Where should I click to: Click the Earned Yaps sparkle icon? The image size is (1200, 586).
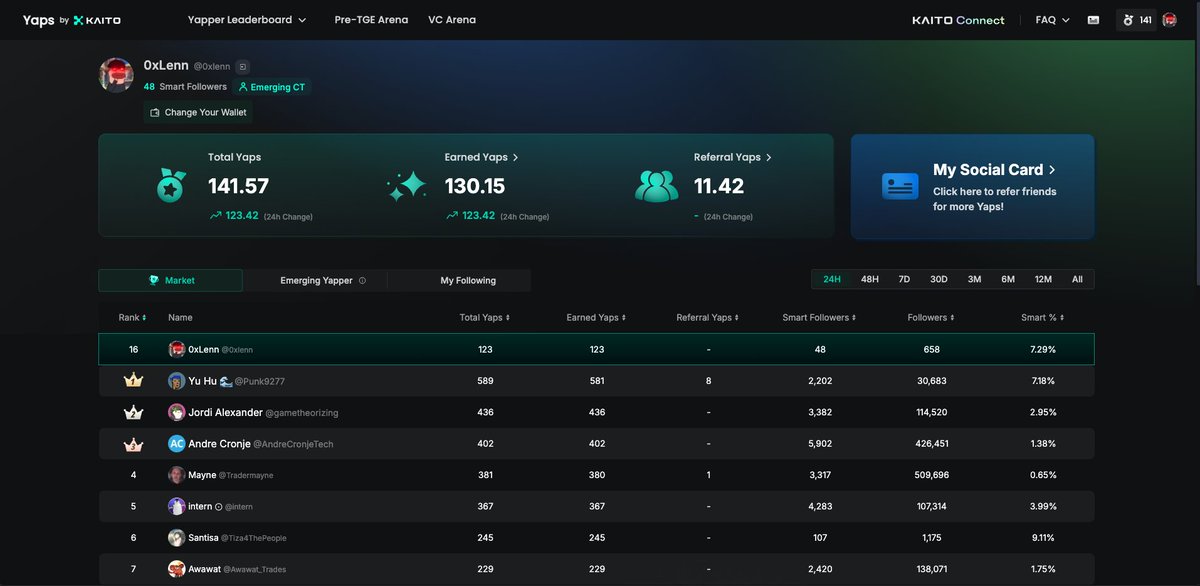(x=407, y=186)
